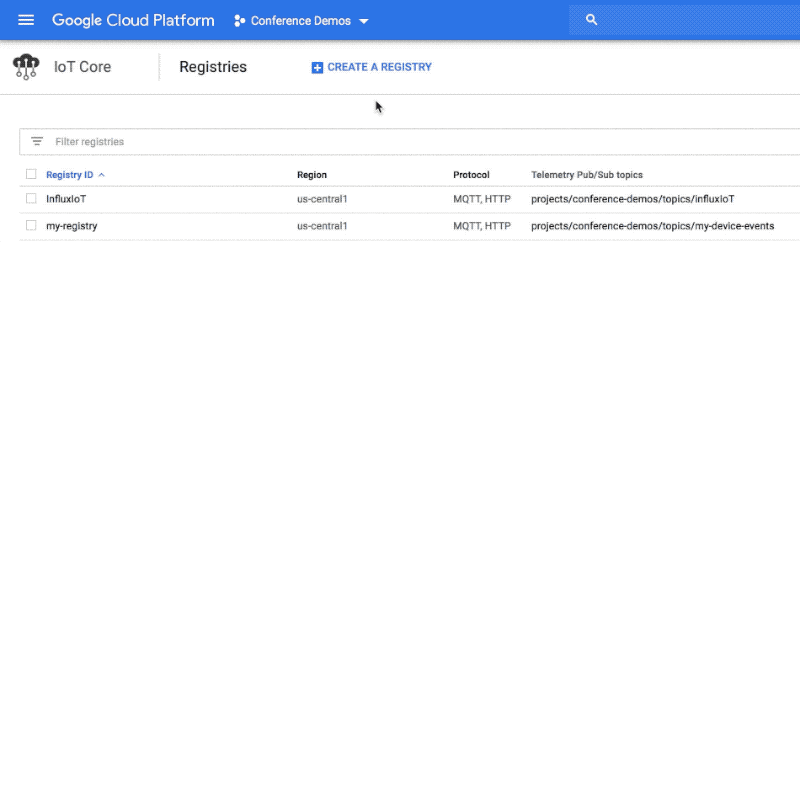Click the project selector grid icon
Screen dimensions: 800x792
tap(237, 20)
